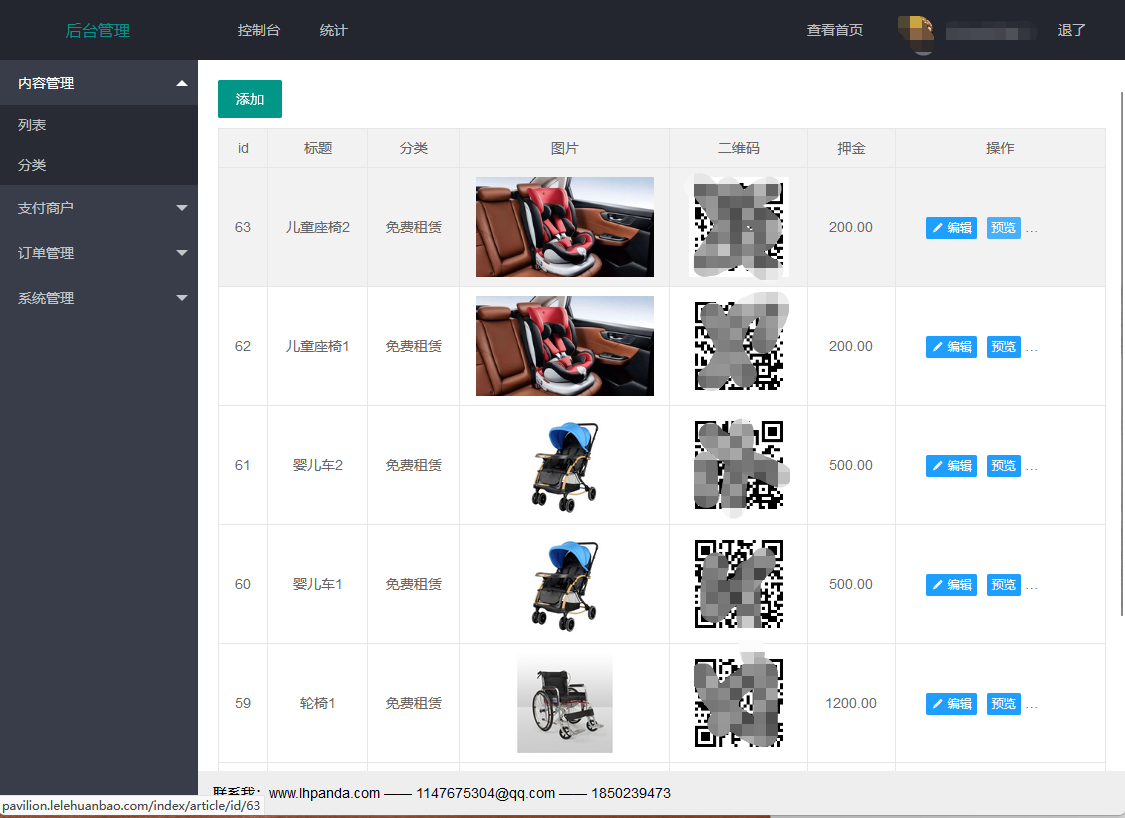Click the 1200.00 deposit value
The image size is (1125, 818).
coord(851,703)
